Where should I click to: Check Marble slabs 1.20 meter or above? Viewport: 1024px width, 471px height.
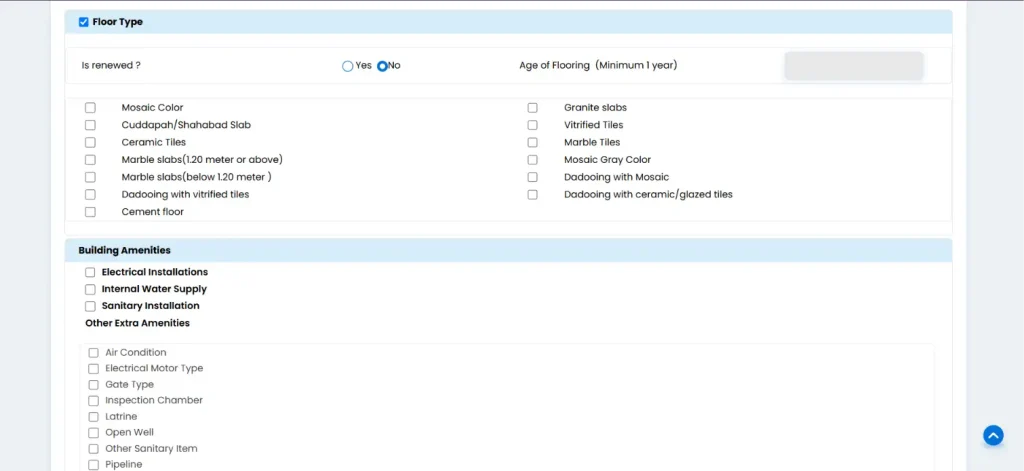coord(90,159)
